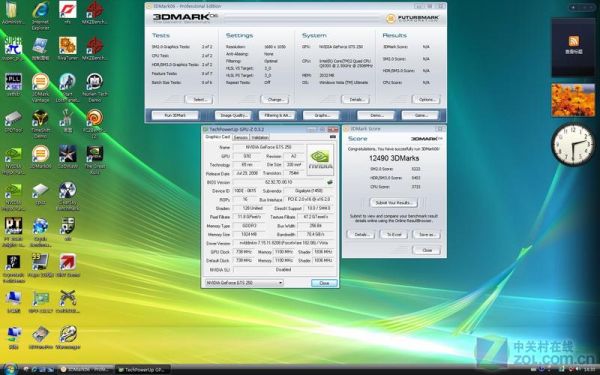Click the Image Quality button in 3DMark06
Screen dimensions: 600x375
[233, 115]
